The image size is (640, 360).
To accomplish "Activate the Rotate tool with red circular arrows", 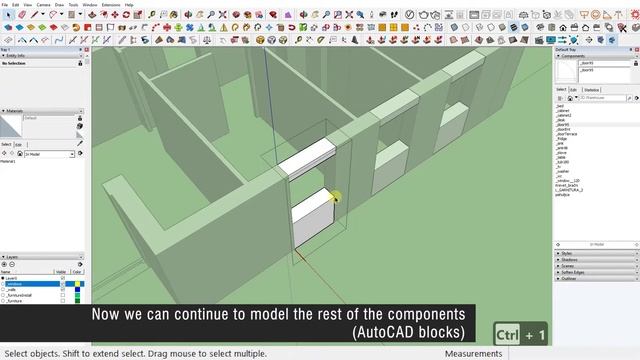I will point(126,15).
